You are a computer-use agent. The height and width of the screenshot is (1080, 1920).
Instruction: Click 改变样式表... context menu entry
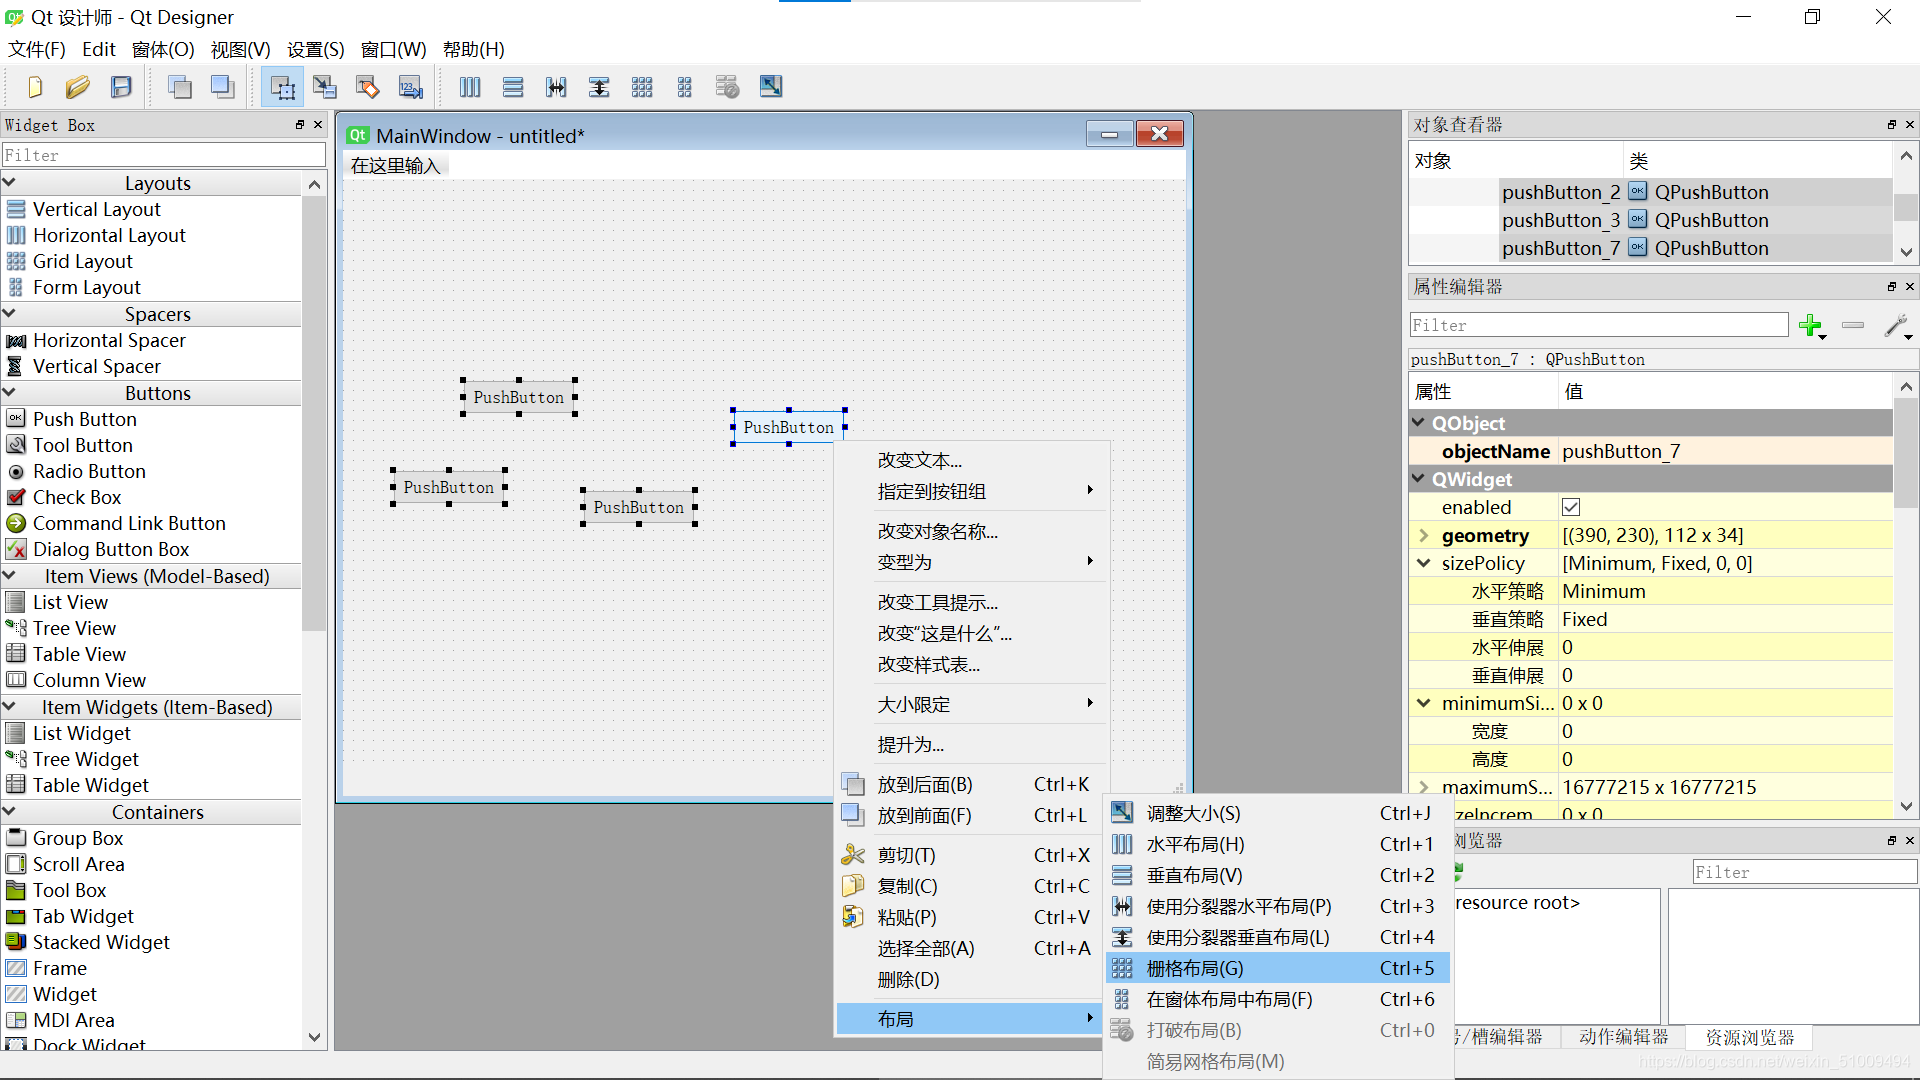click(x=928, y=664)
